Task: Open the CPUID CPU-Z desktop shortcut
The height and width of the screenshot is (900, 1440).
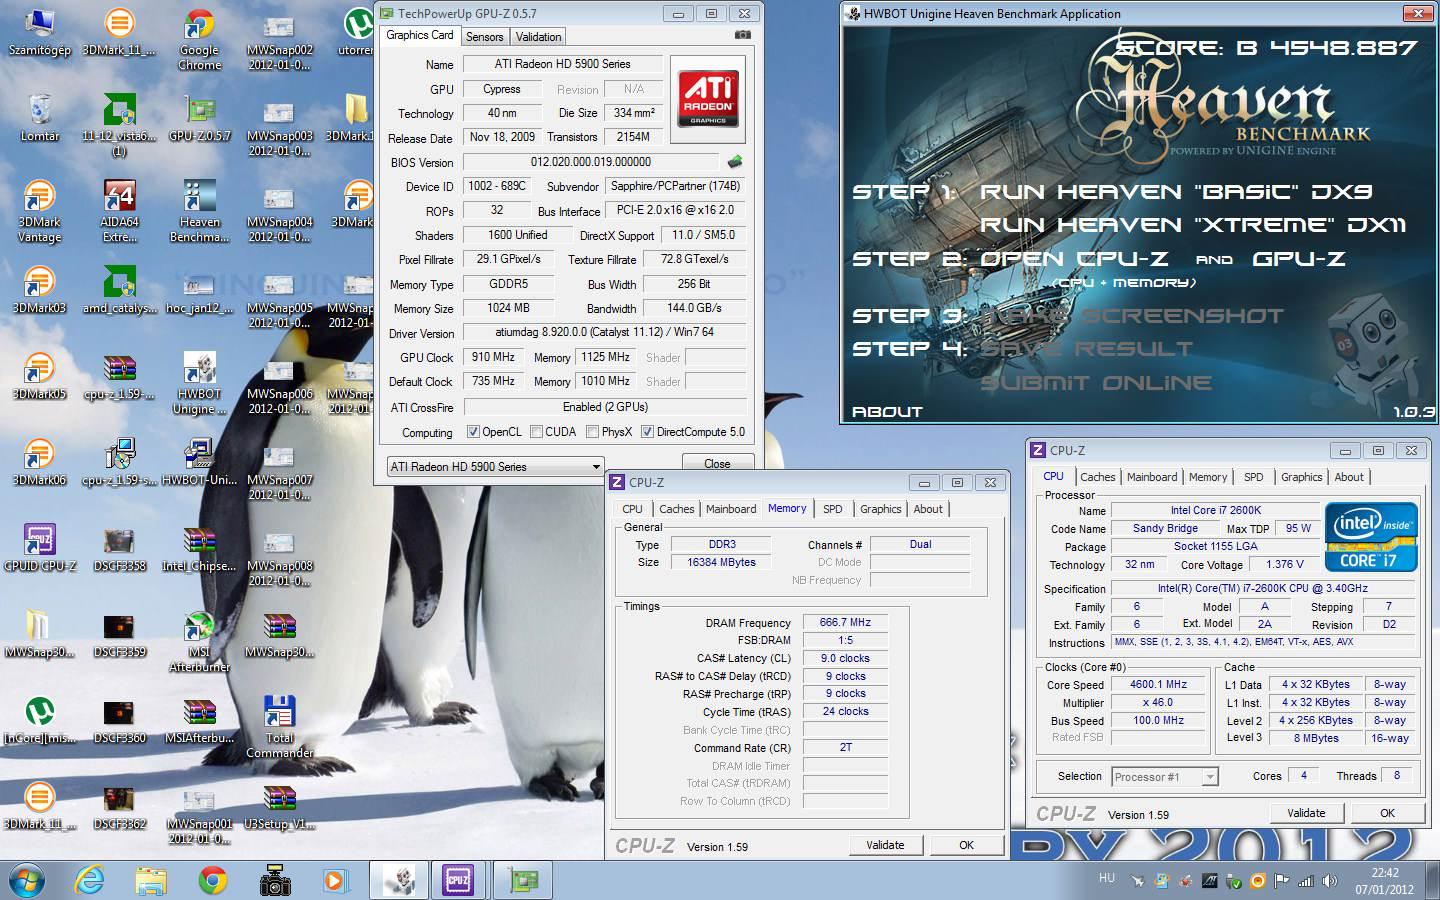Action: [39, 548]
